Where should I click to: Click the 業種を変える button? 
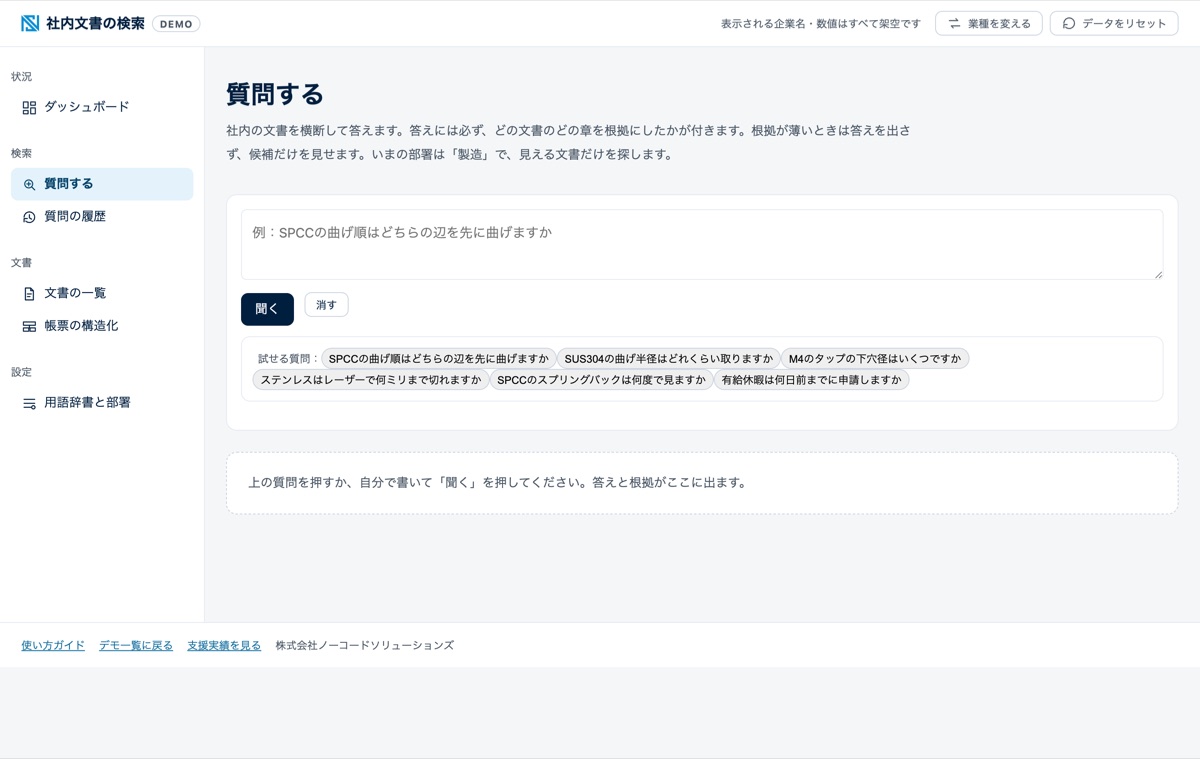click(989, 23)
